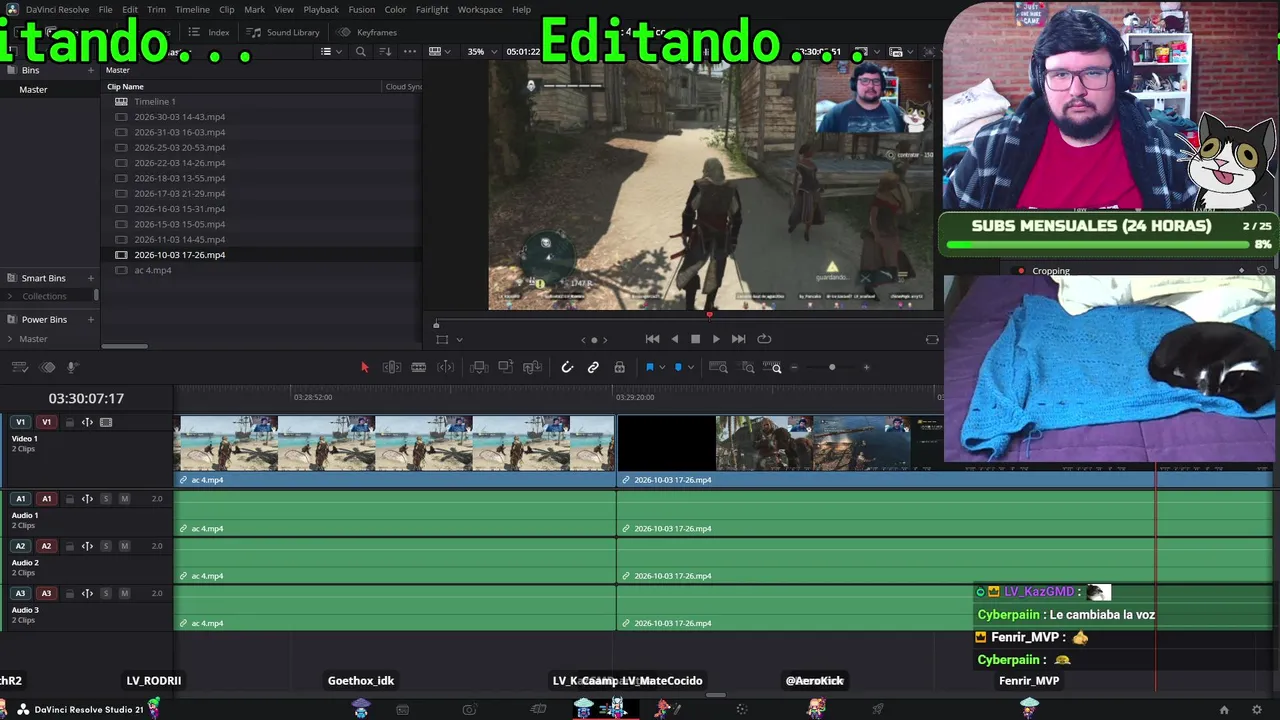Mute the Audio 2 track

click(124, 546)
